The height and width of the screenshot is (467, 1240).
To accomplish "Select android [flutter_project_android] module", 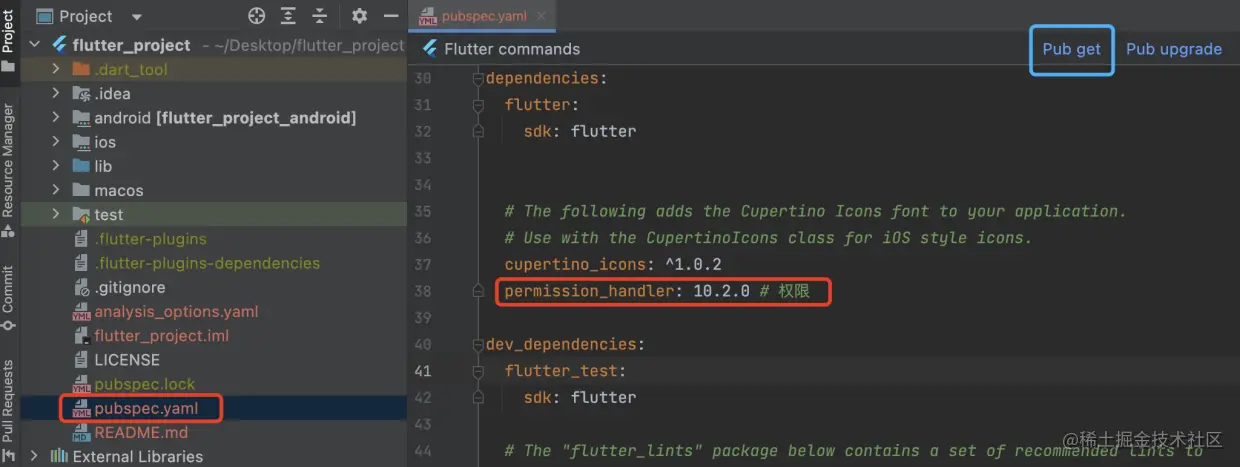I will (x=225, y=117).
